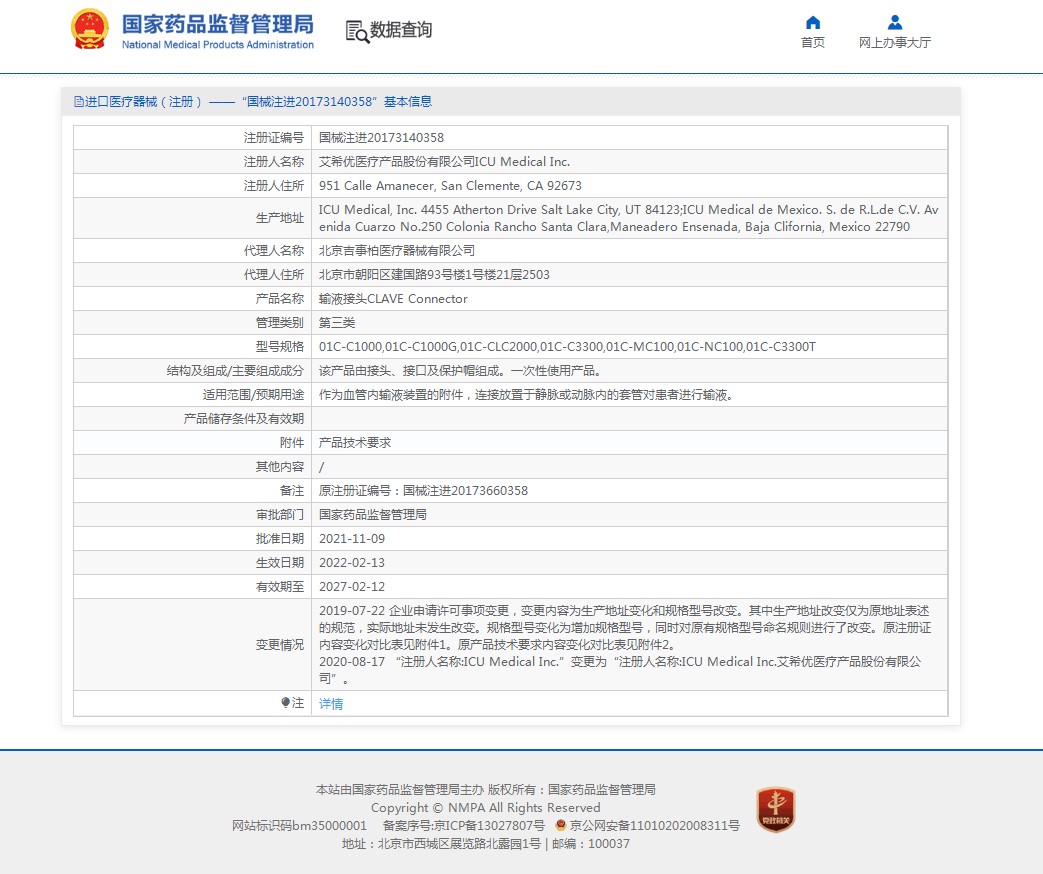
Task: Select the 2020-08-17 change record text
Action: pos(620,670)
